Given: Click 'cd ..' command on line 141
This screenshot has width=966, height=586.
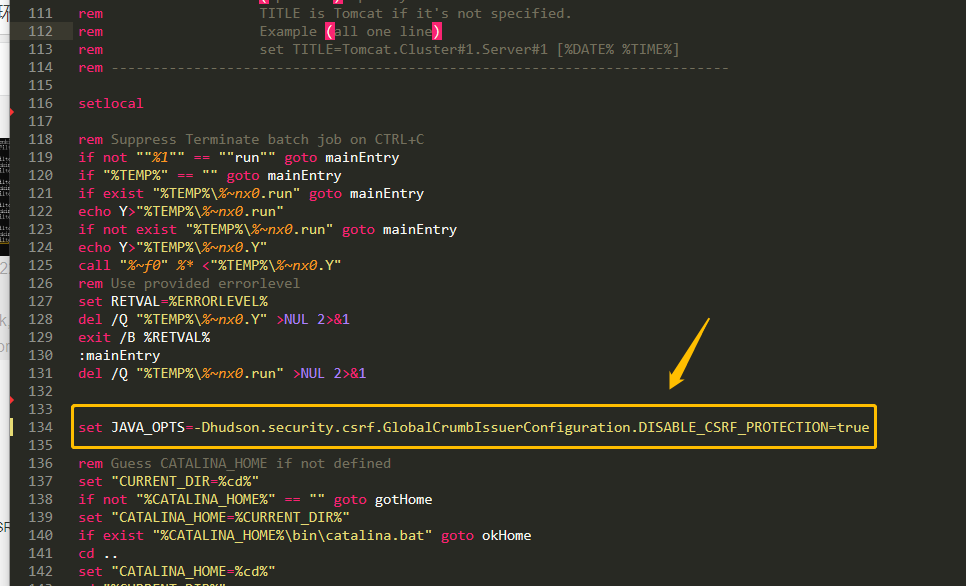Looking at the screenshot, I should pos(98,553).
